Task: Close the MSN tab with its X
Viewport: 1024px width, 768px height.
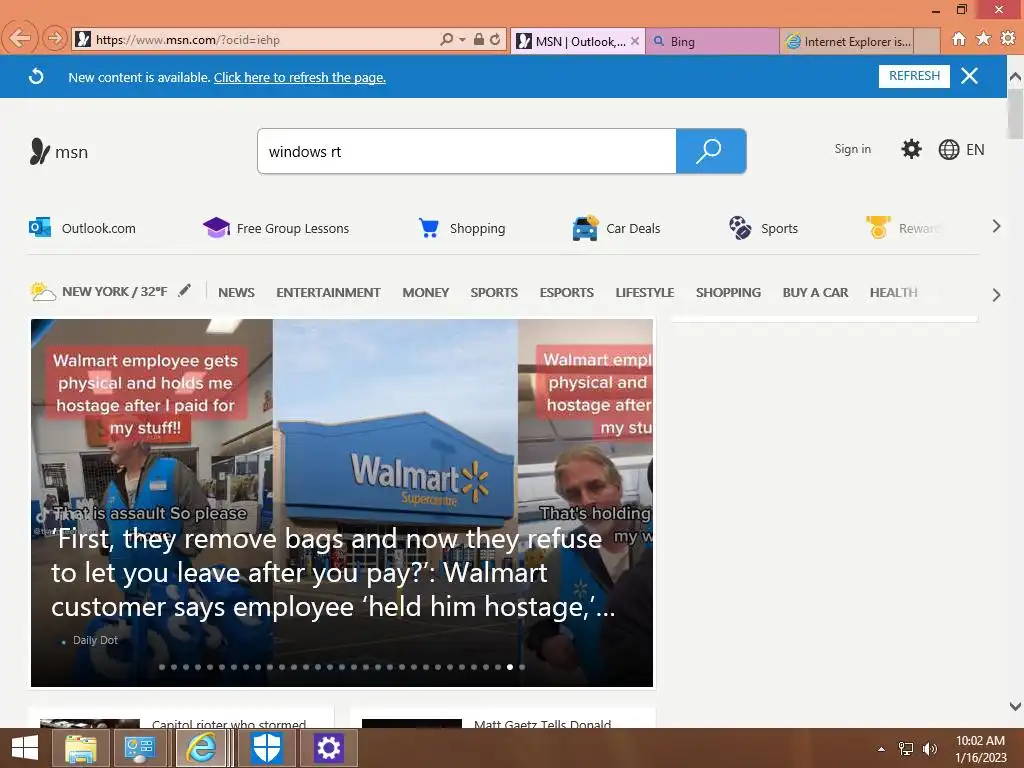Action: pos(634,41)
